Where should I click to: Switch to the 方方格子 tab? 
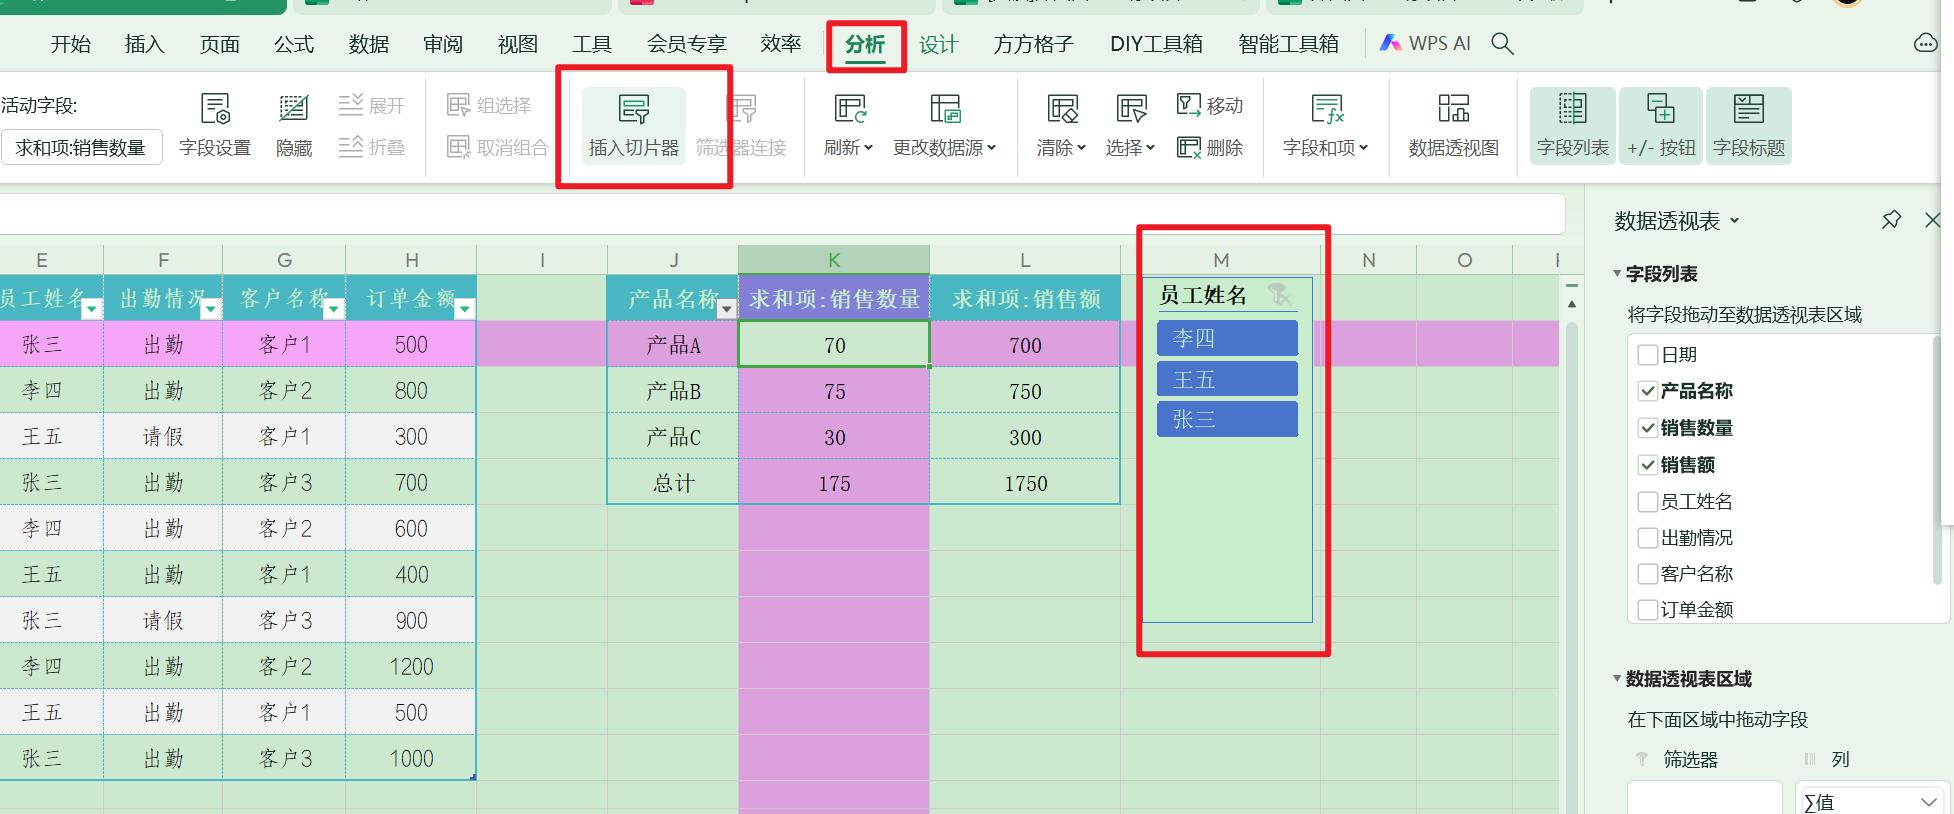coord(1033,44)
